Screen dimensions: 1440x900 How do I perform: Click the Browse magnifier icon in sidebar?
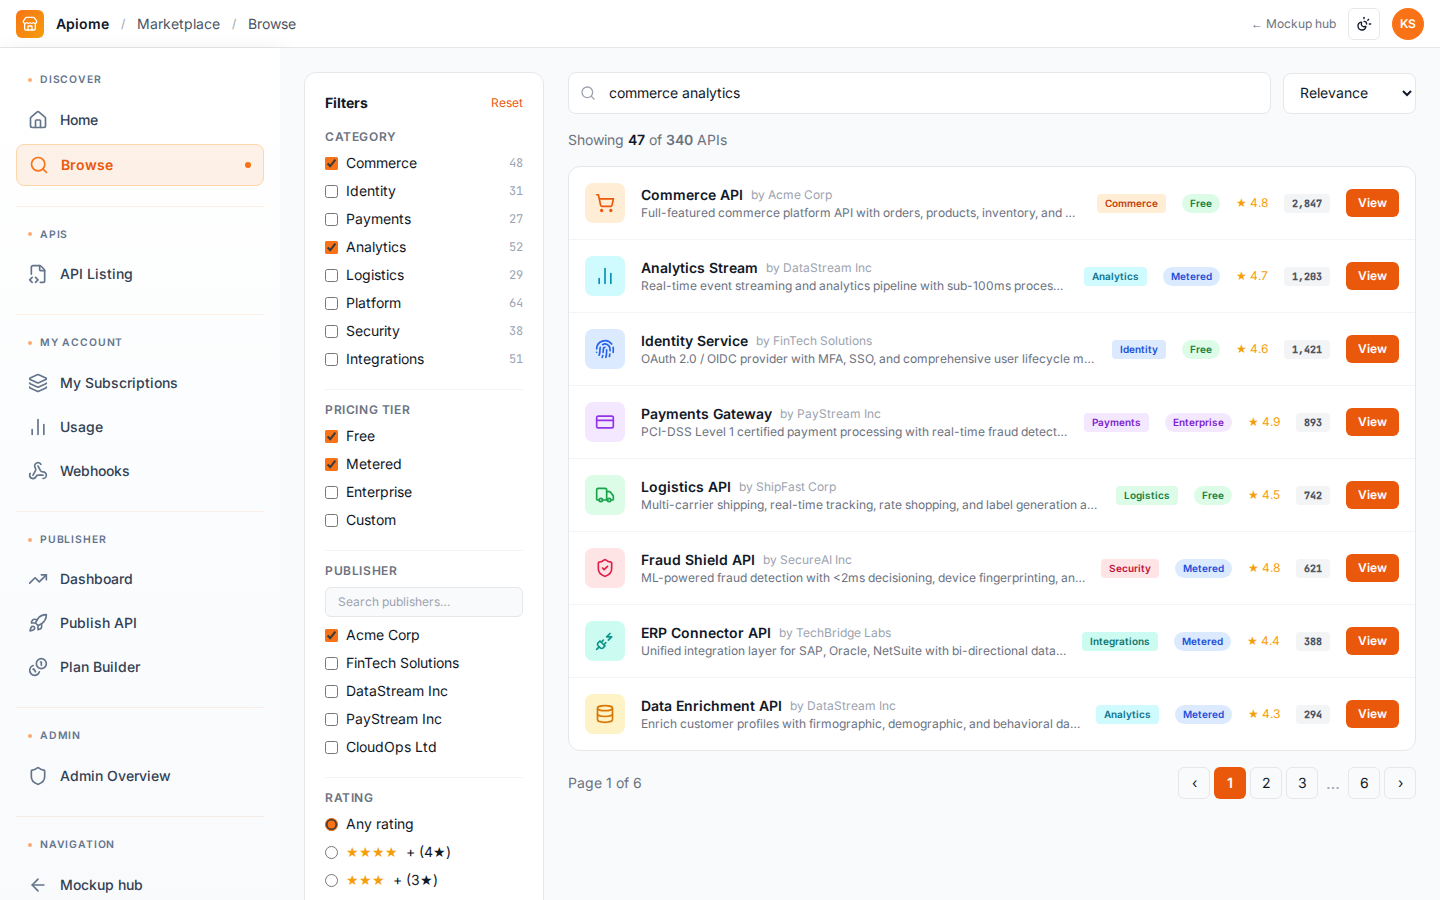pos(39,165)
